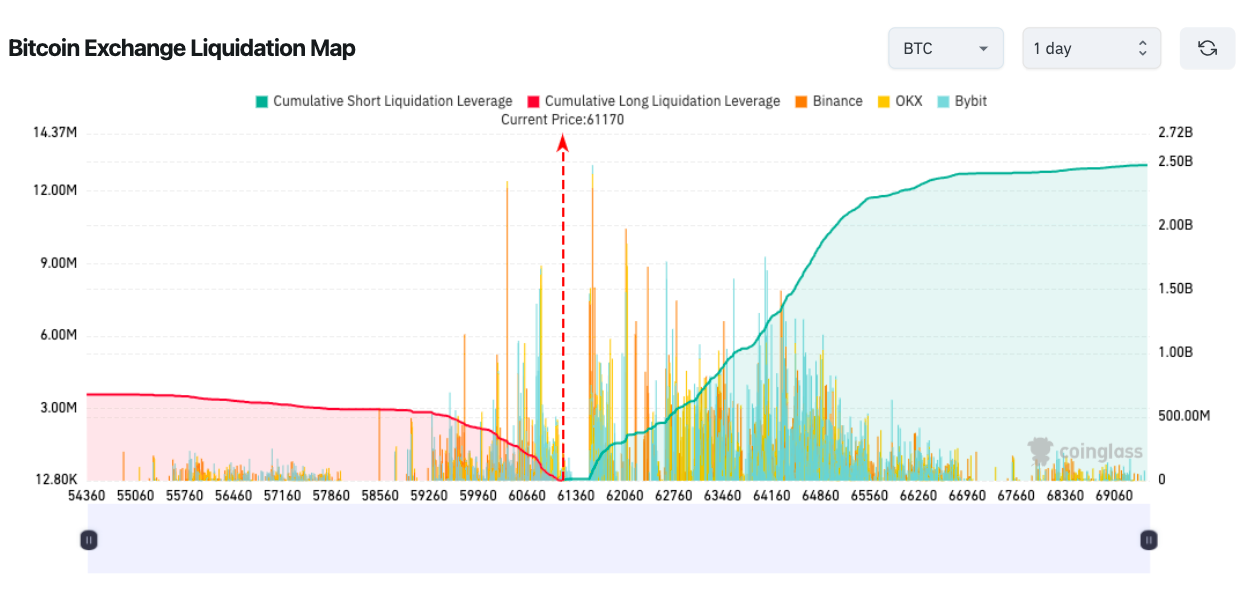
Task: Click the 14.37M left axis label
Action: coord(55,133)
